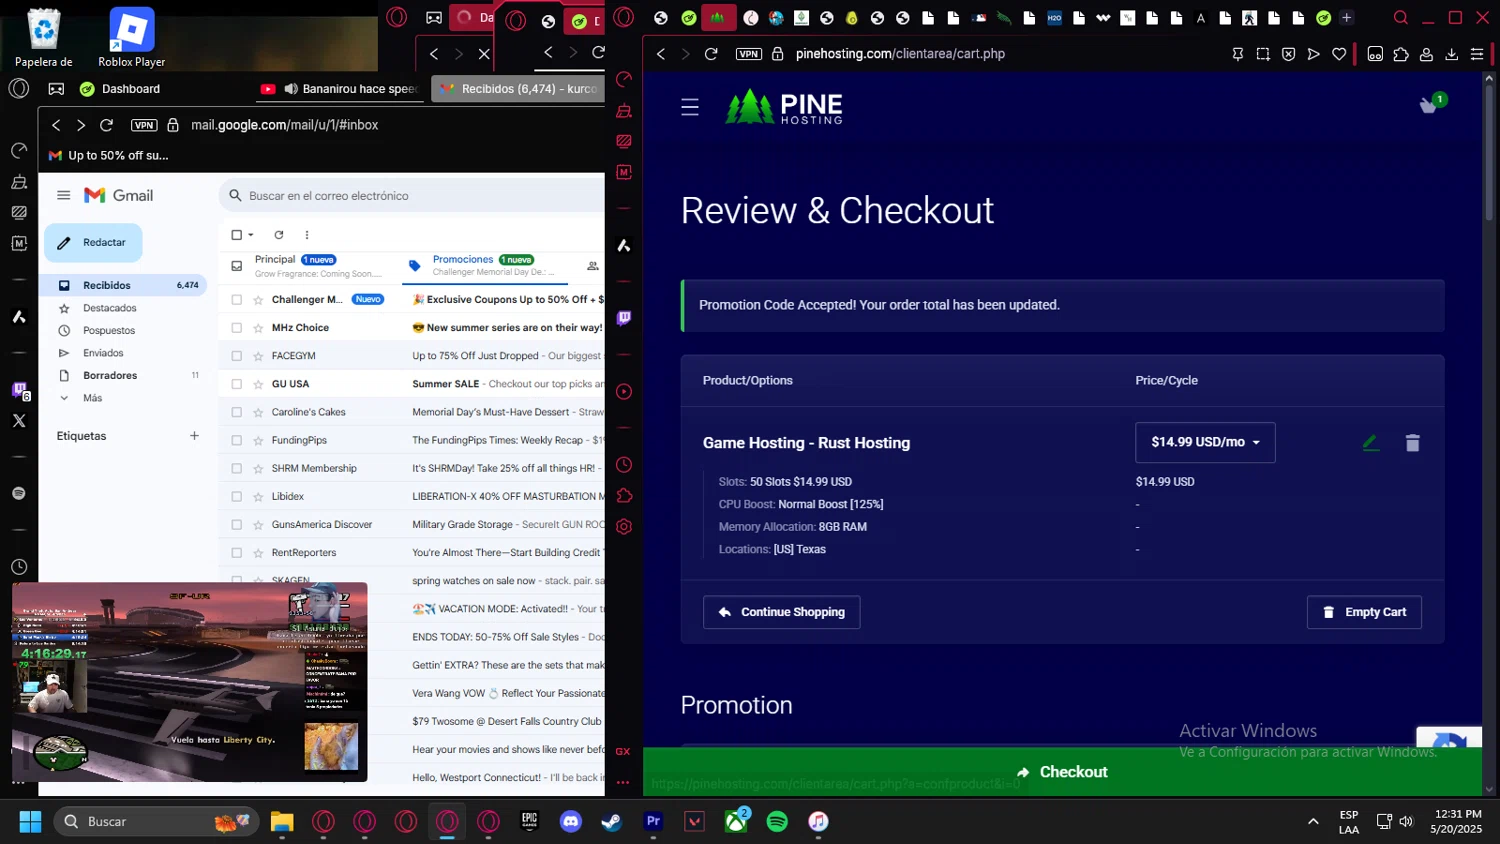
Task: Open Roblox Player desktop shortcut
Action: tap(131, 38)
